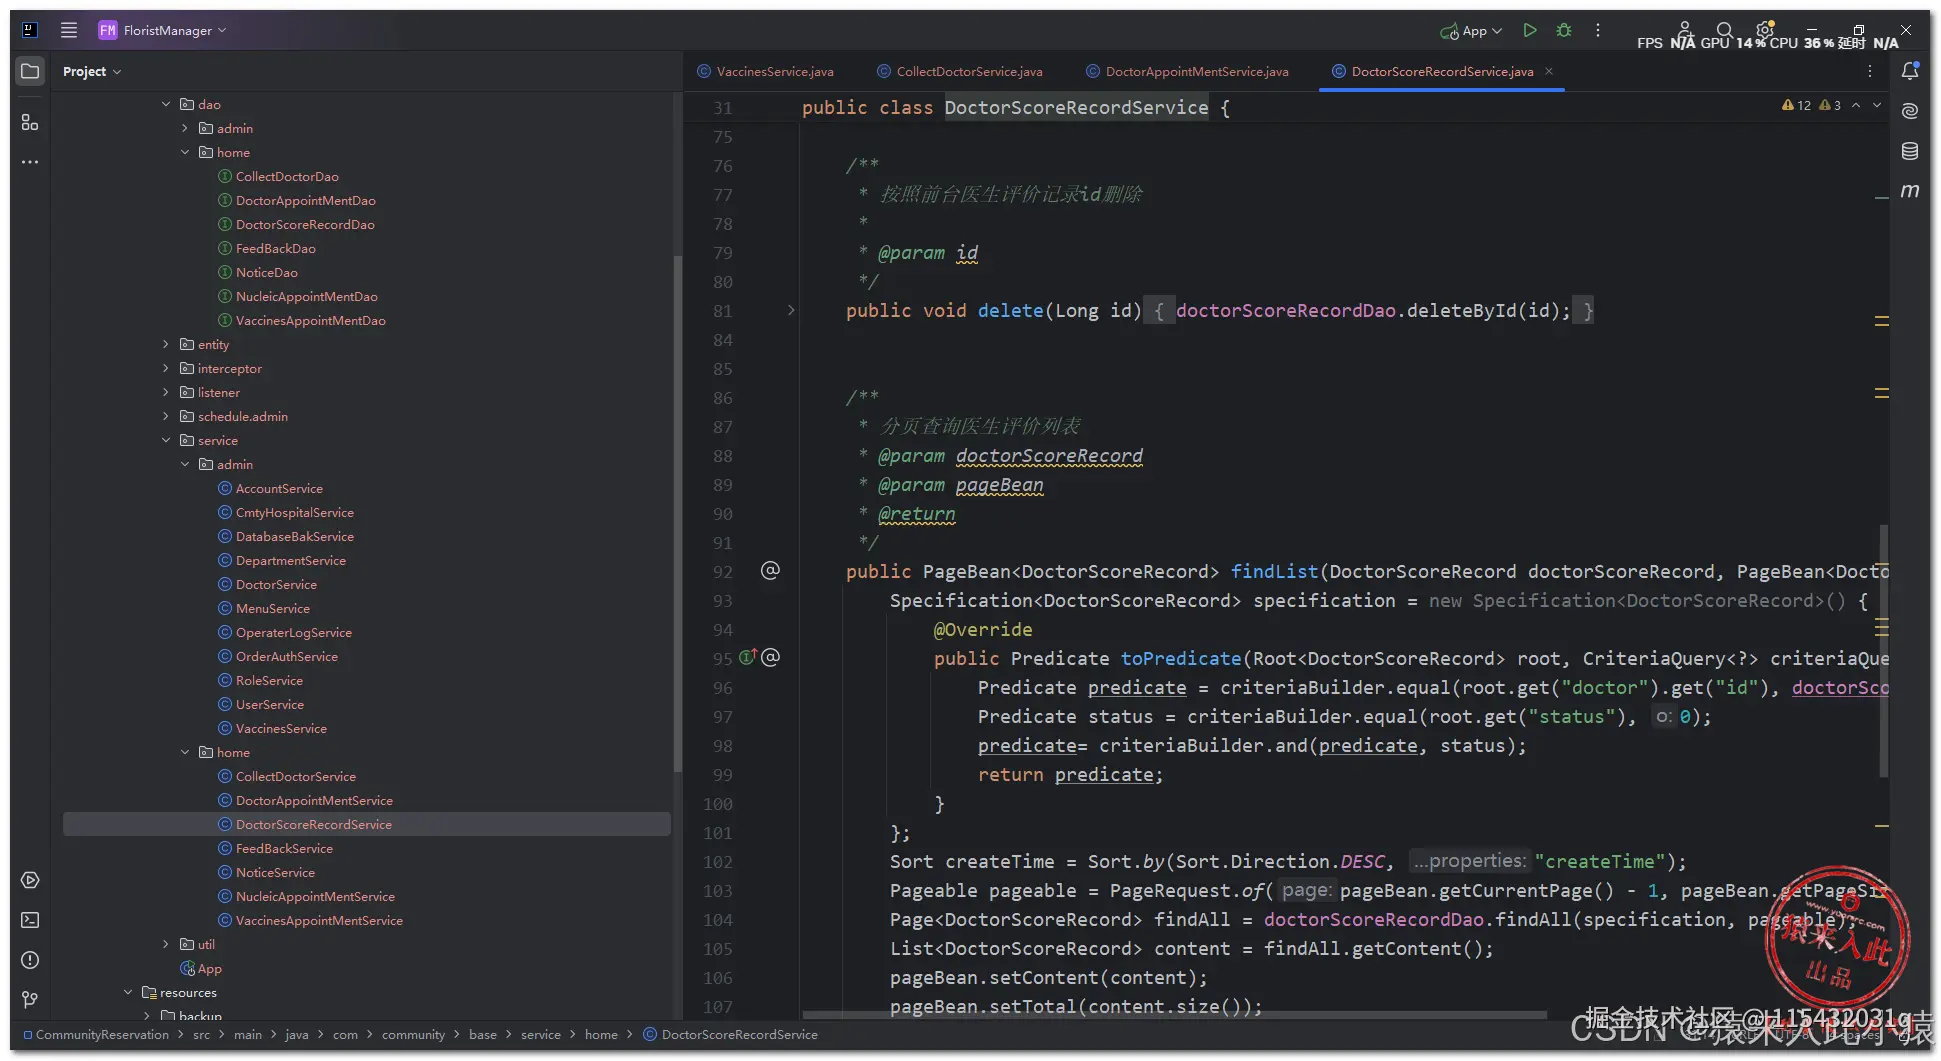Click the base breadcrumb segment
Screen dimensions: 1941x1061
click(483, 1034)
